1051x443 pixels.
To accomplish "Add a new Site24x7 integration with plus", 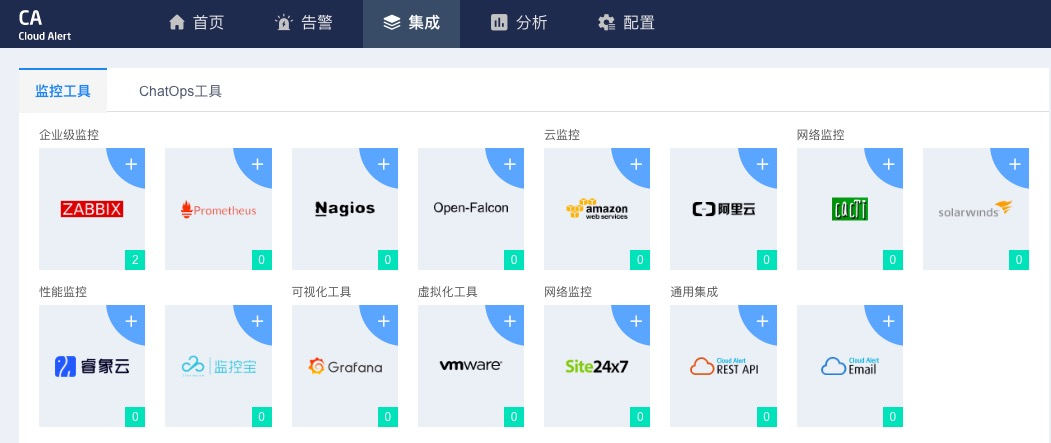I will (x=635, y=321).
